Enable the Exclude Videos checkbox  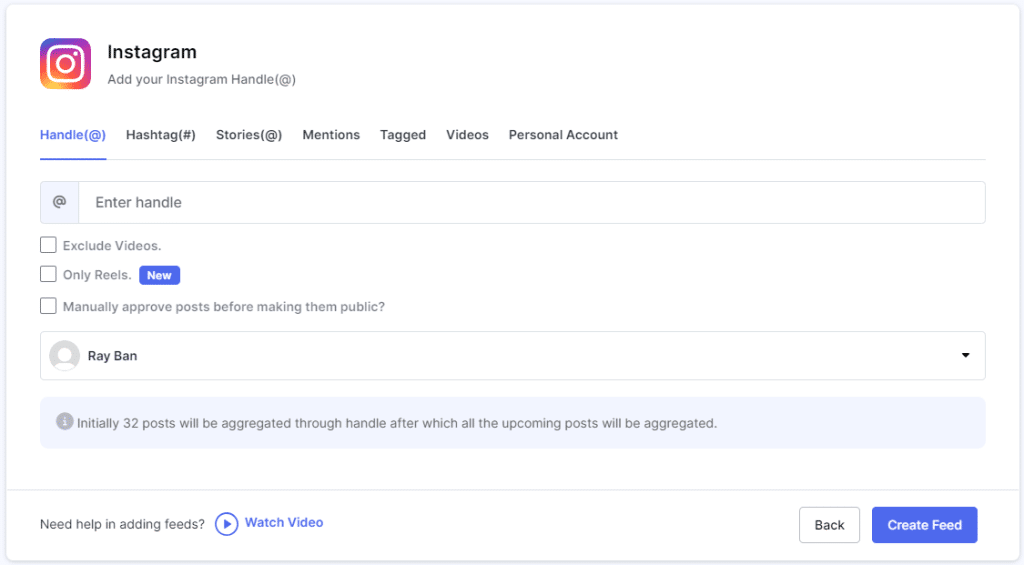[x=48, y=245]
